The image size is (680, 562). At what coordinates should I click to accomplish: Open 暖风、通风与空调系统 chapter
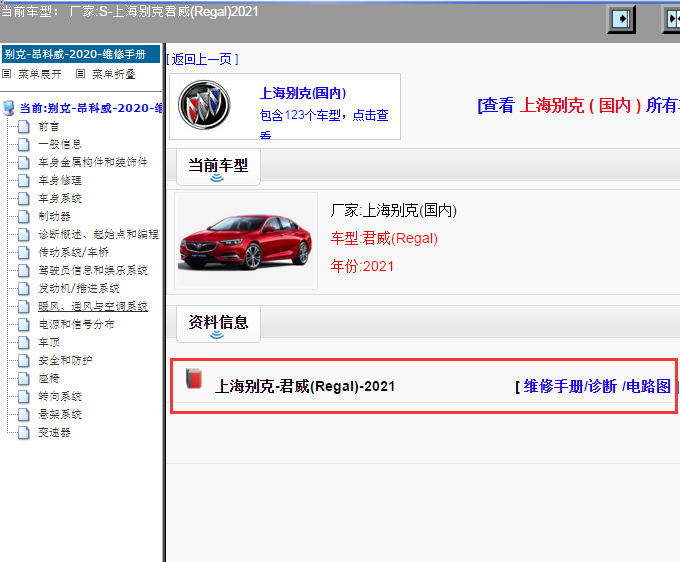coord(93,307)
